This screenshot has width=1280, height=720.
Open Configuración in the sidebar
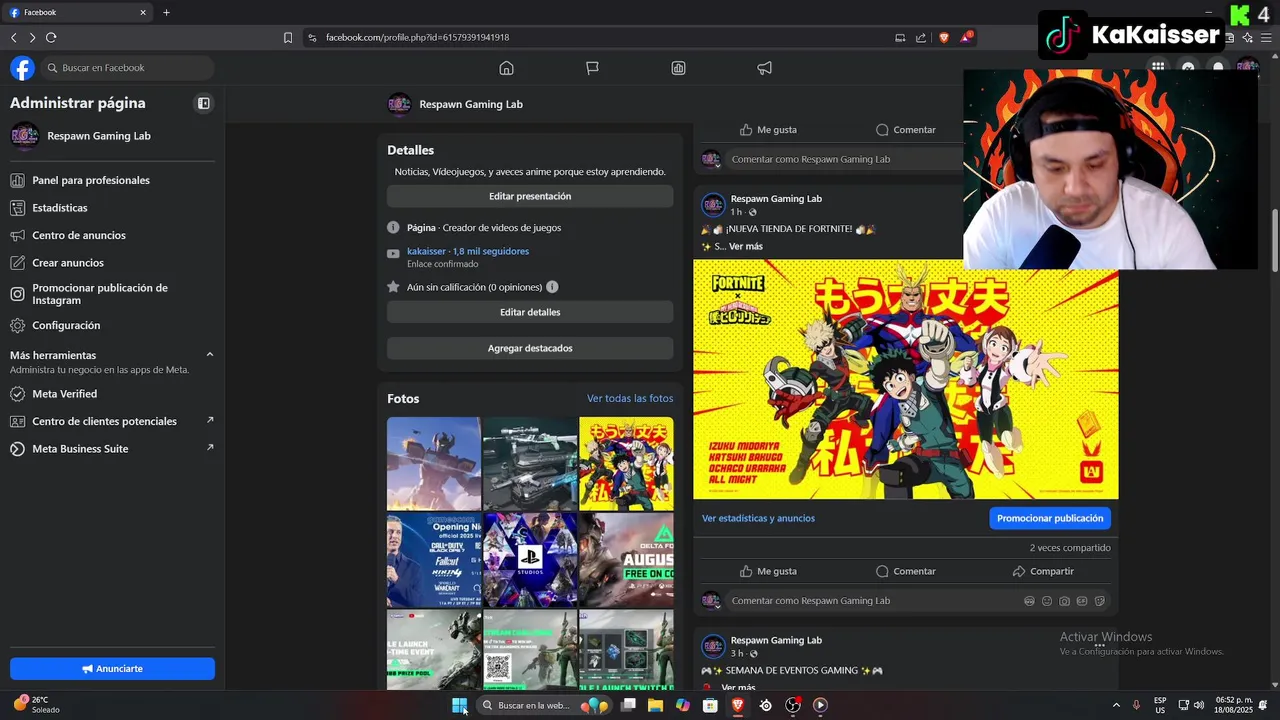coord(66,325)
